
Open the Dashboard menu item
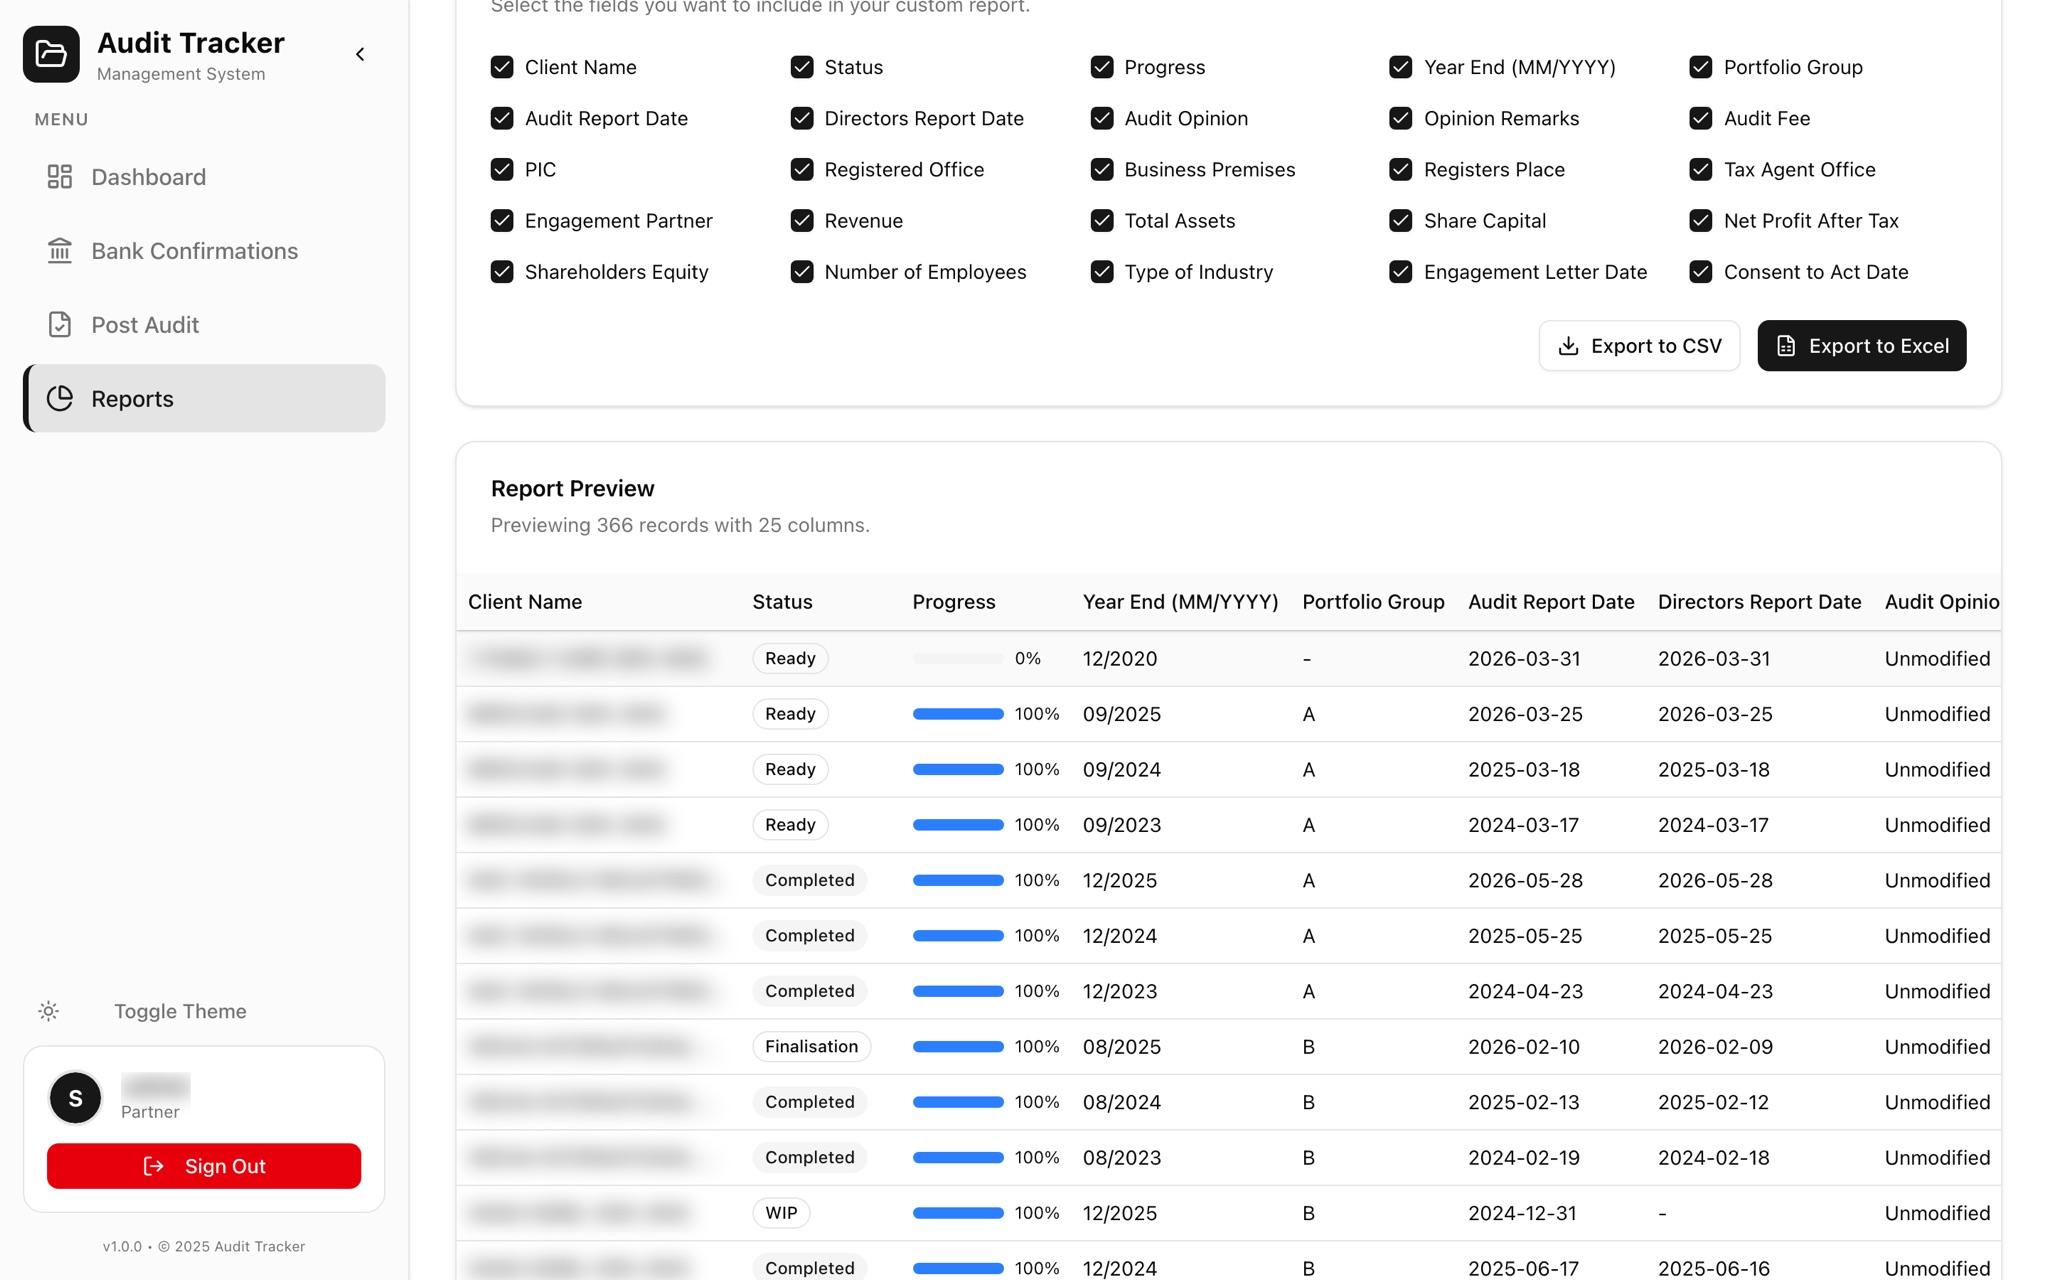(x=204, y=177)
